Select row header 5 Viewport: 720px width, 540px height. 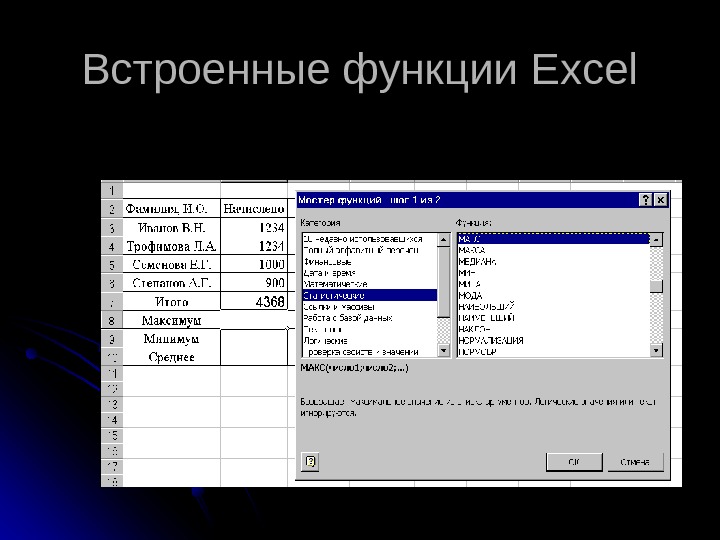pyautogui.click(x=112, y=264)
